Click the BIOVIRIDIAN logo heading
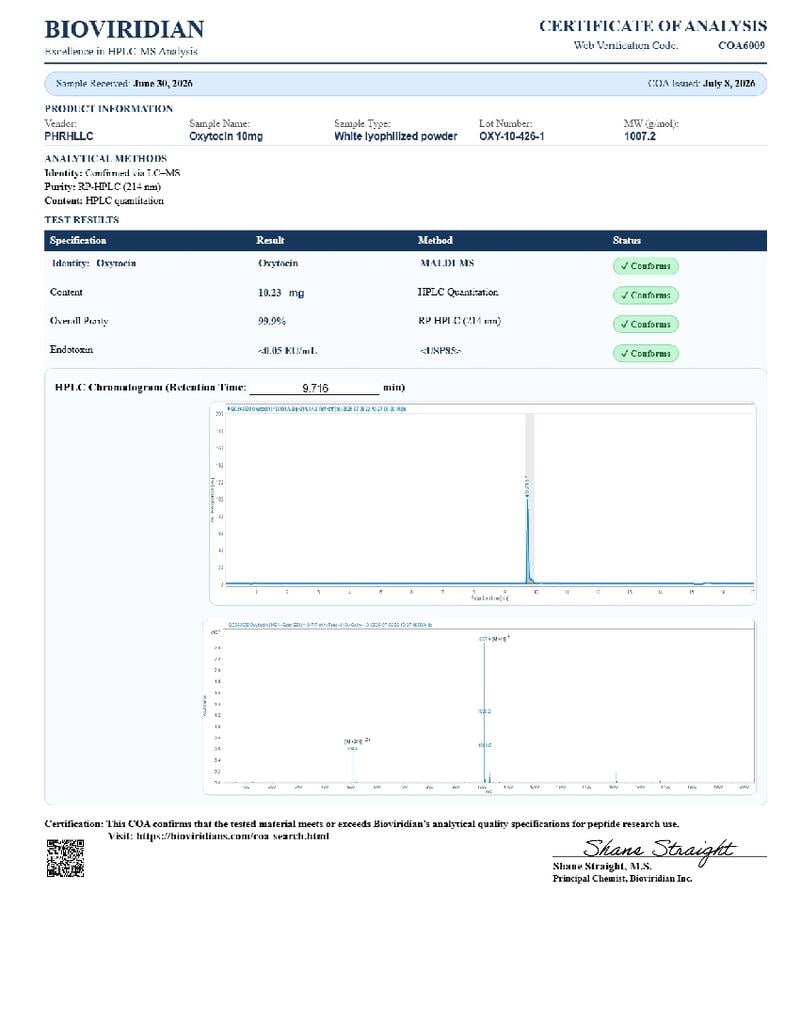 click(124, 29)
